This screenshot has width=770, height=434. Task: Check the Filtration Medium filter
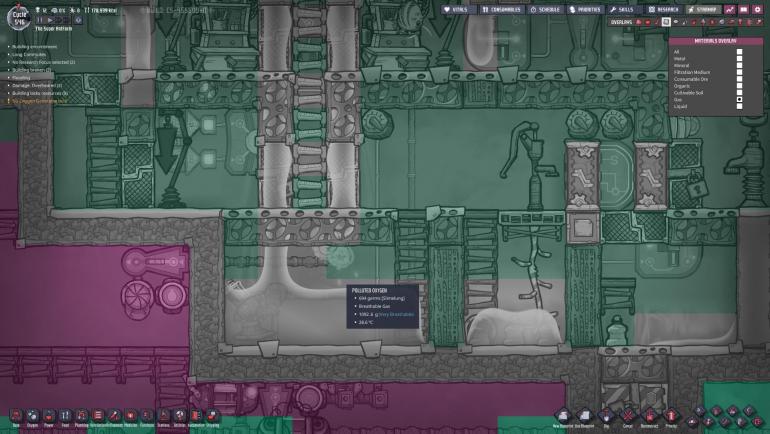tap(740, 72)
